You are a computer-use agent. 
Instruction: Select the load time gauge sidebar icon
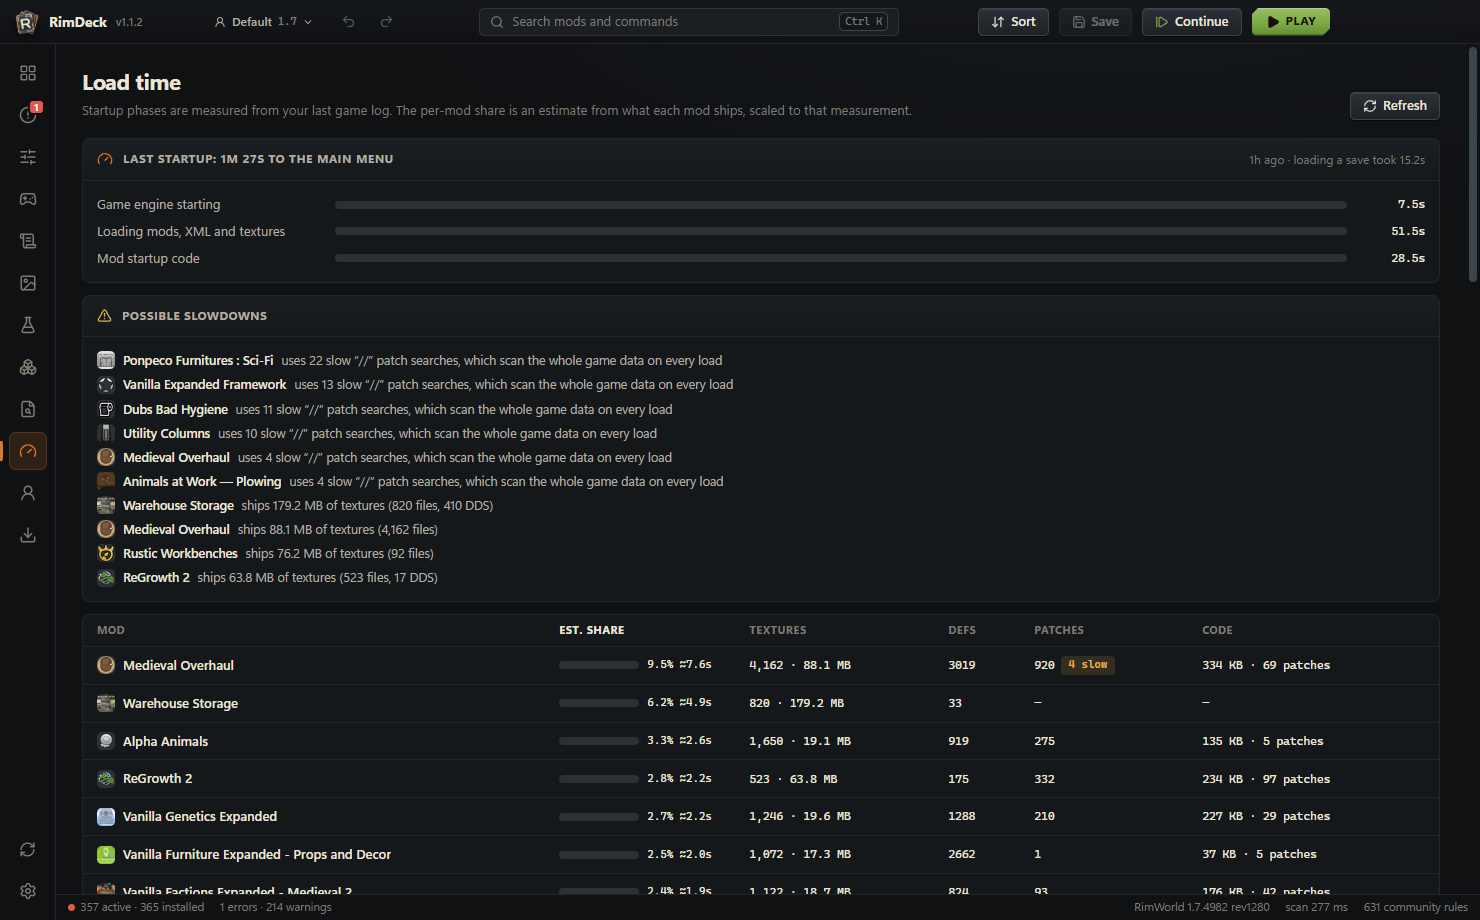pos(28,451)
